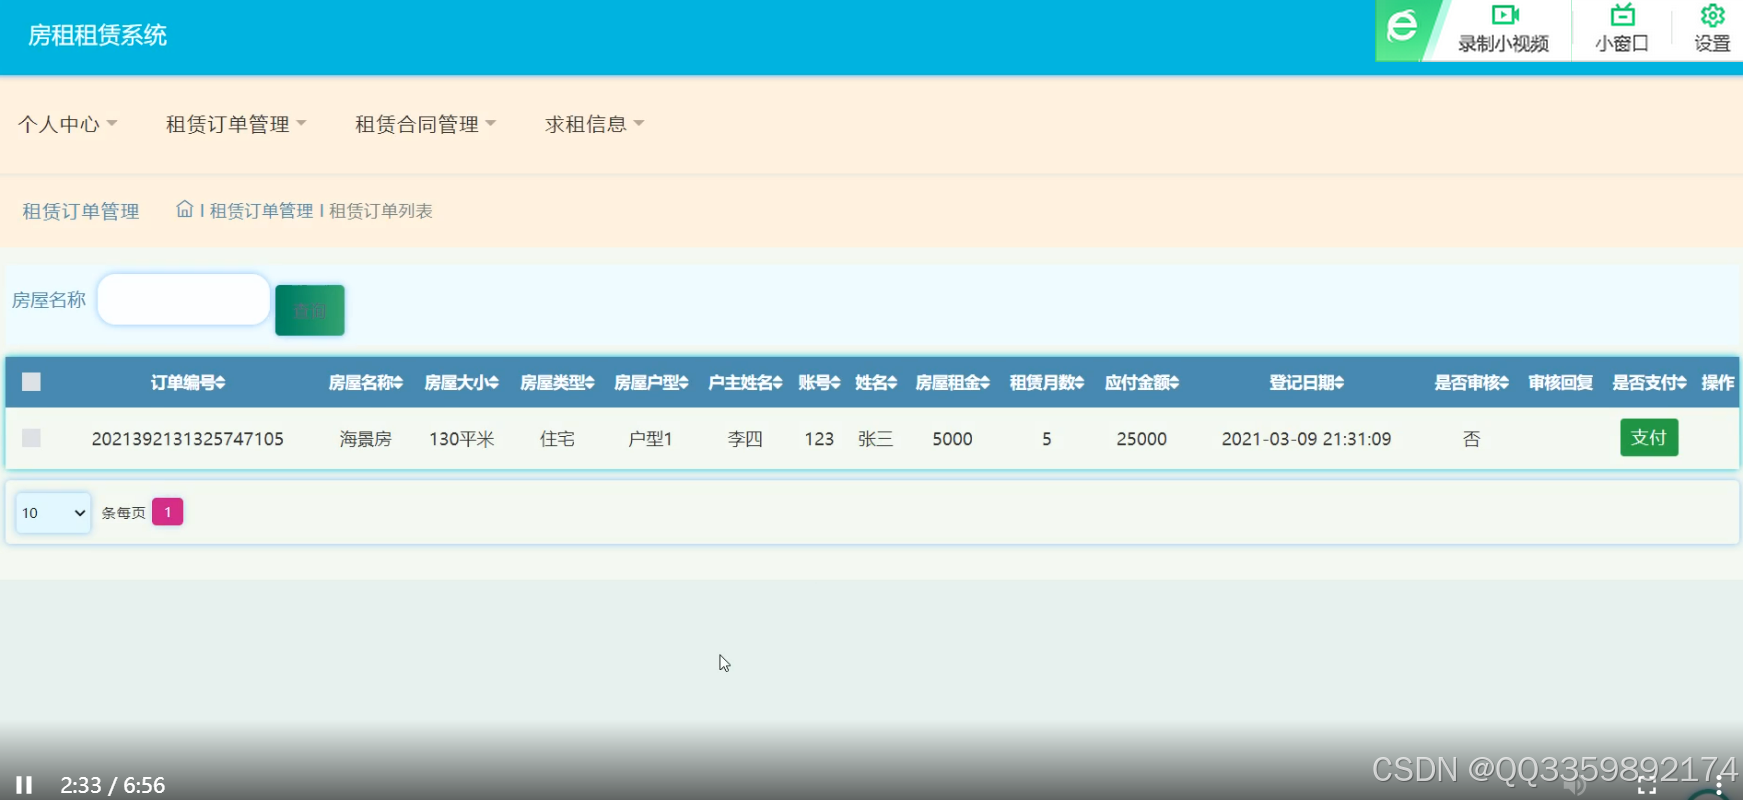Click the 户型1 cell

pyautogui.click(x=650, y=439)
